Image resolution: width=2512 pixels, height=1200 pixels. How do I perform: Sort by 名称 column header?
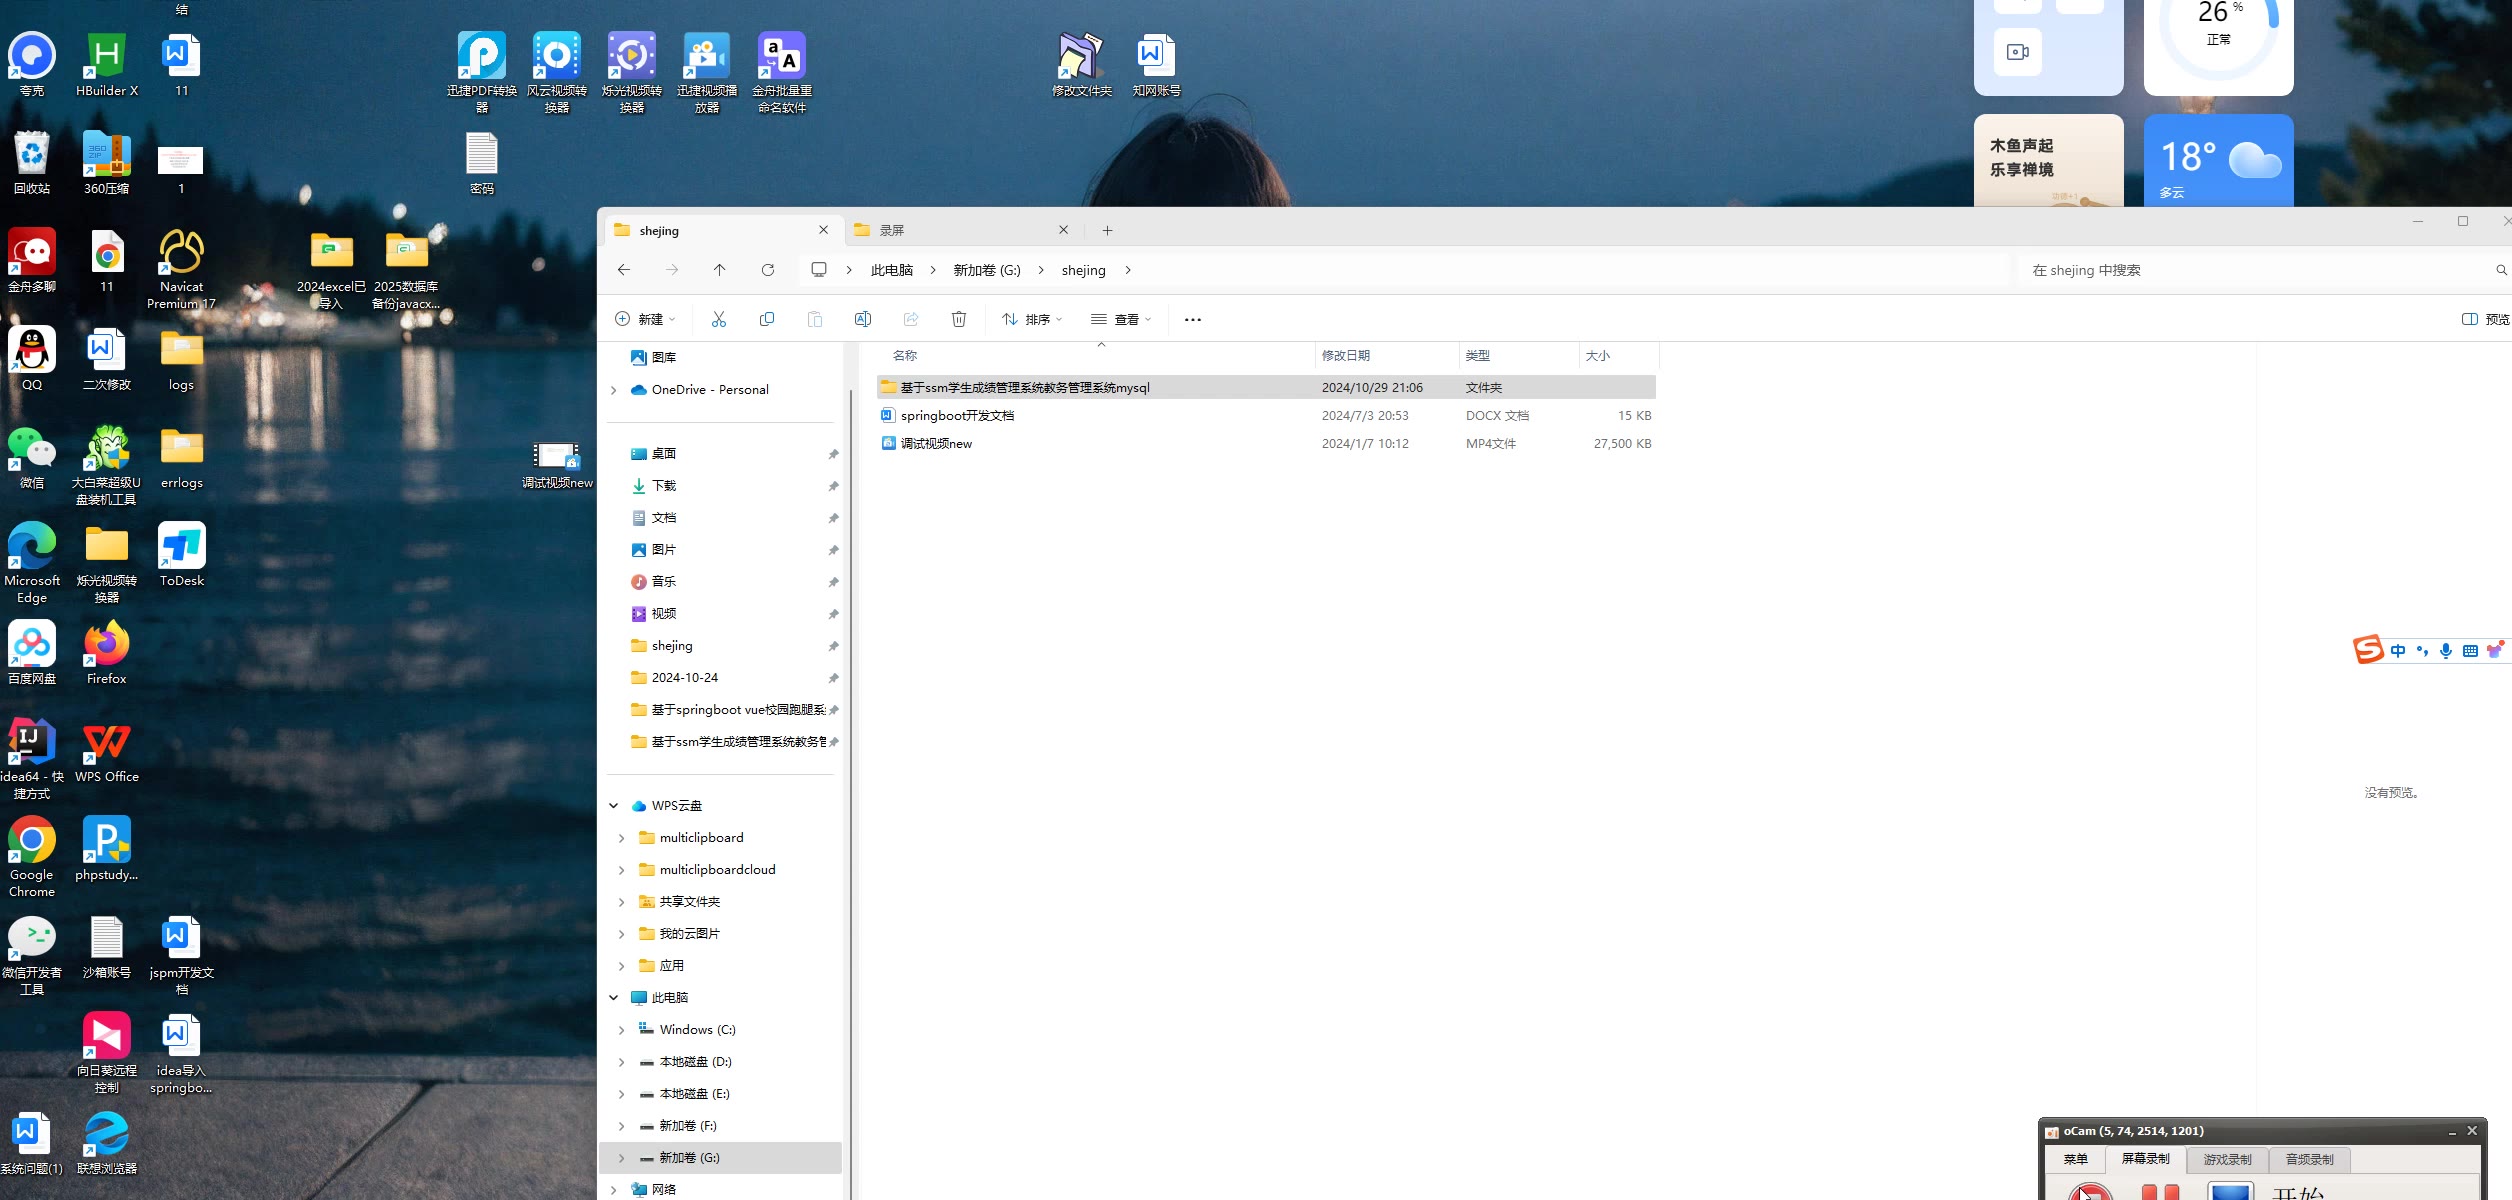[x=1096, y=355]
